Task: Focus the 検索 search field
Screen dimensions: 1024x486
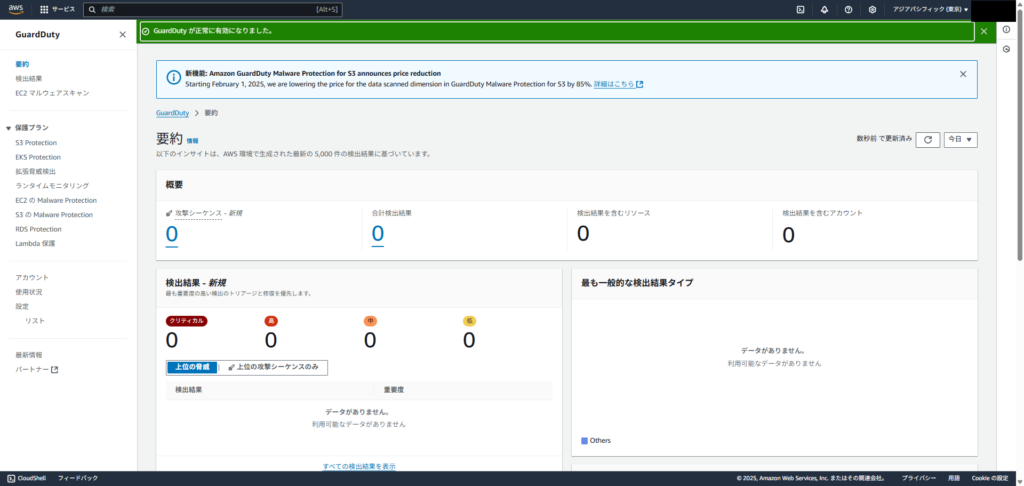Action: [213, 10]
